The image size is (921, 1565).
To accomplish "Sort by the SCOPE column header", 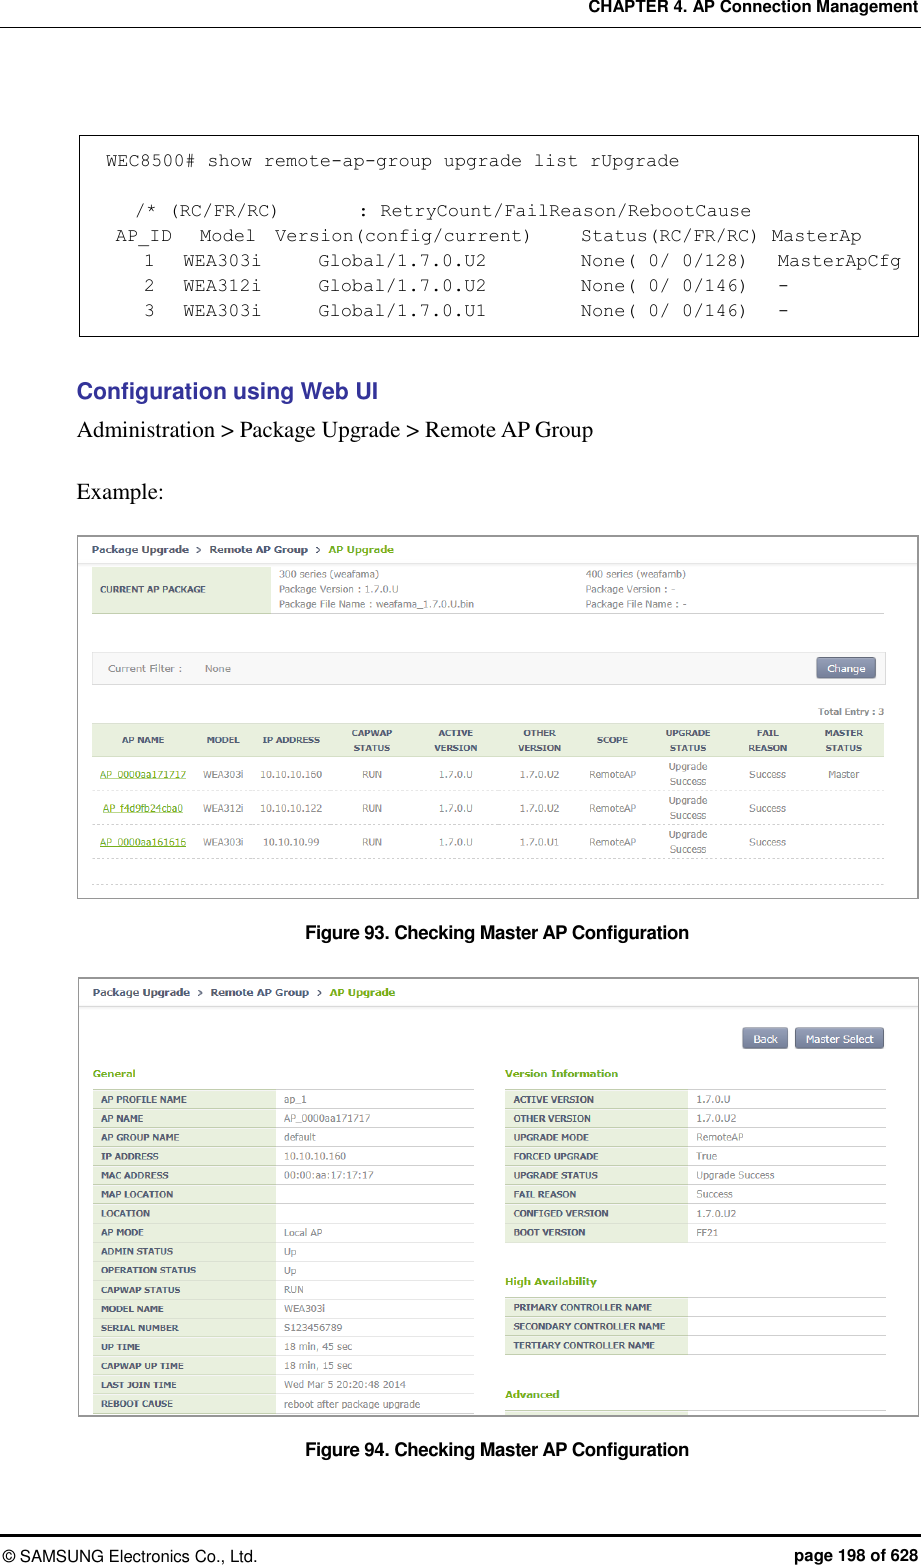I will click(x=612, y=740).
